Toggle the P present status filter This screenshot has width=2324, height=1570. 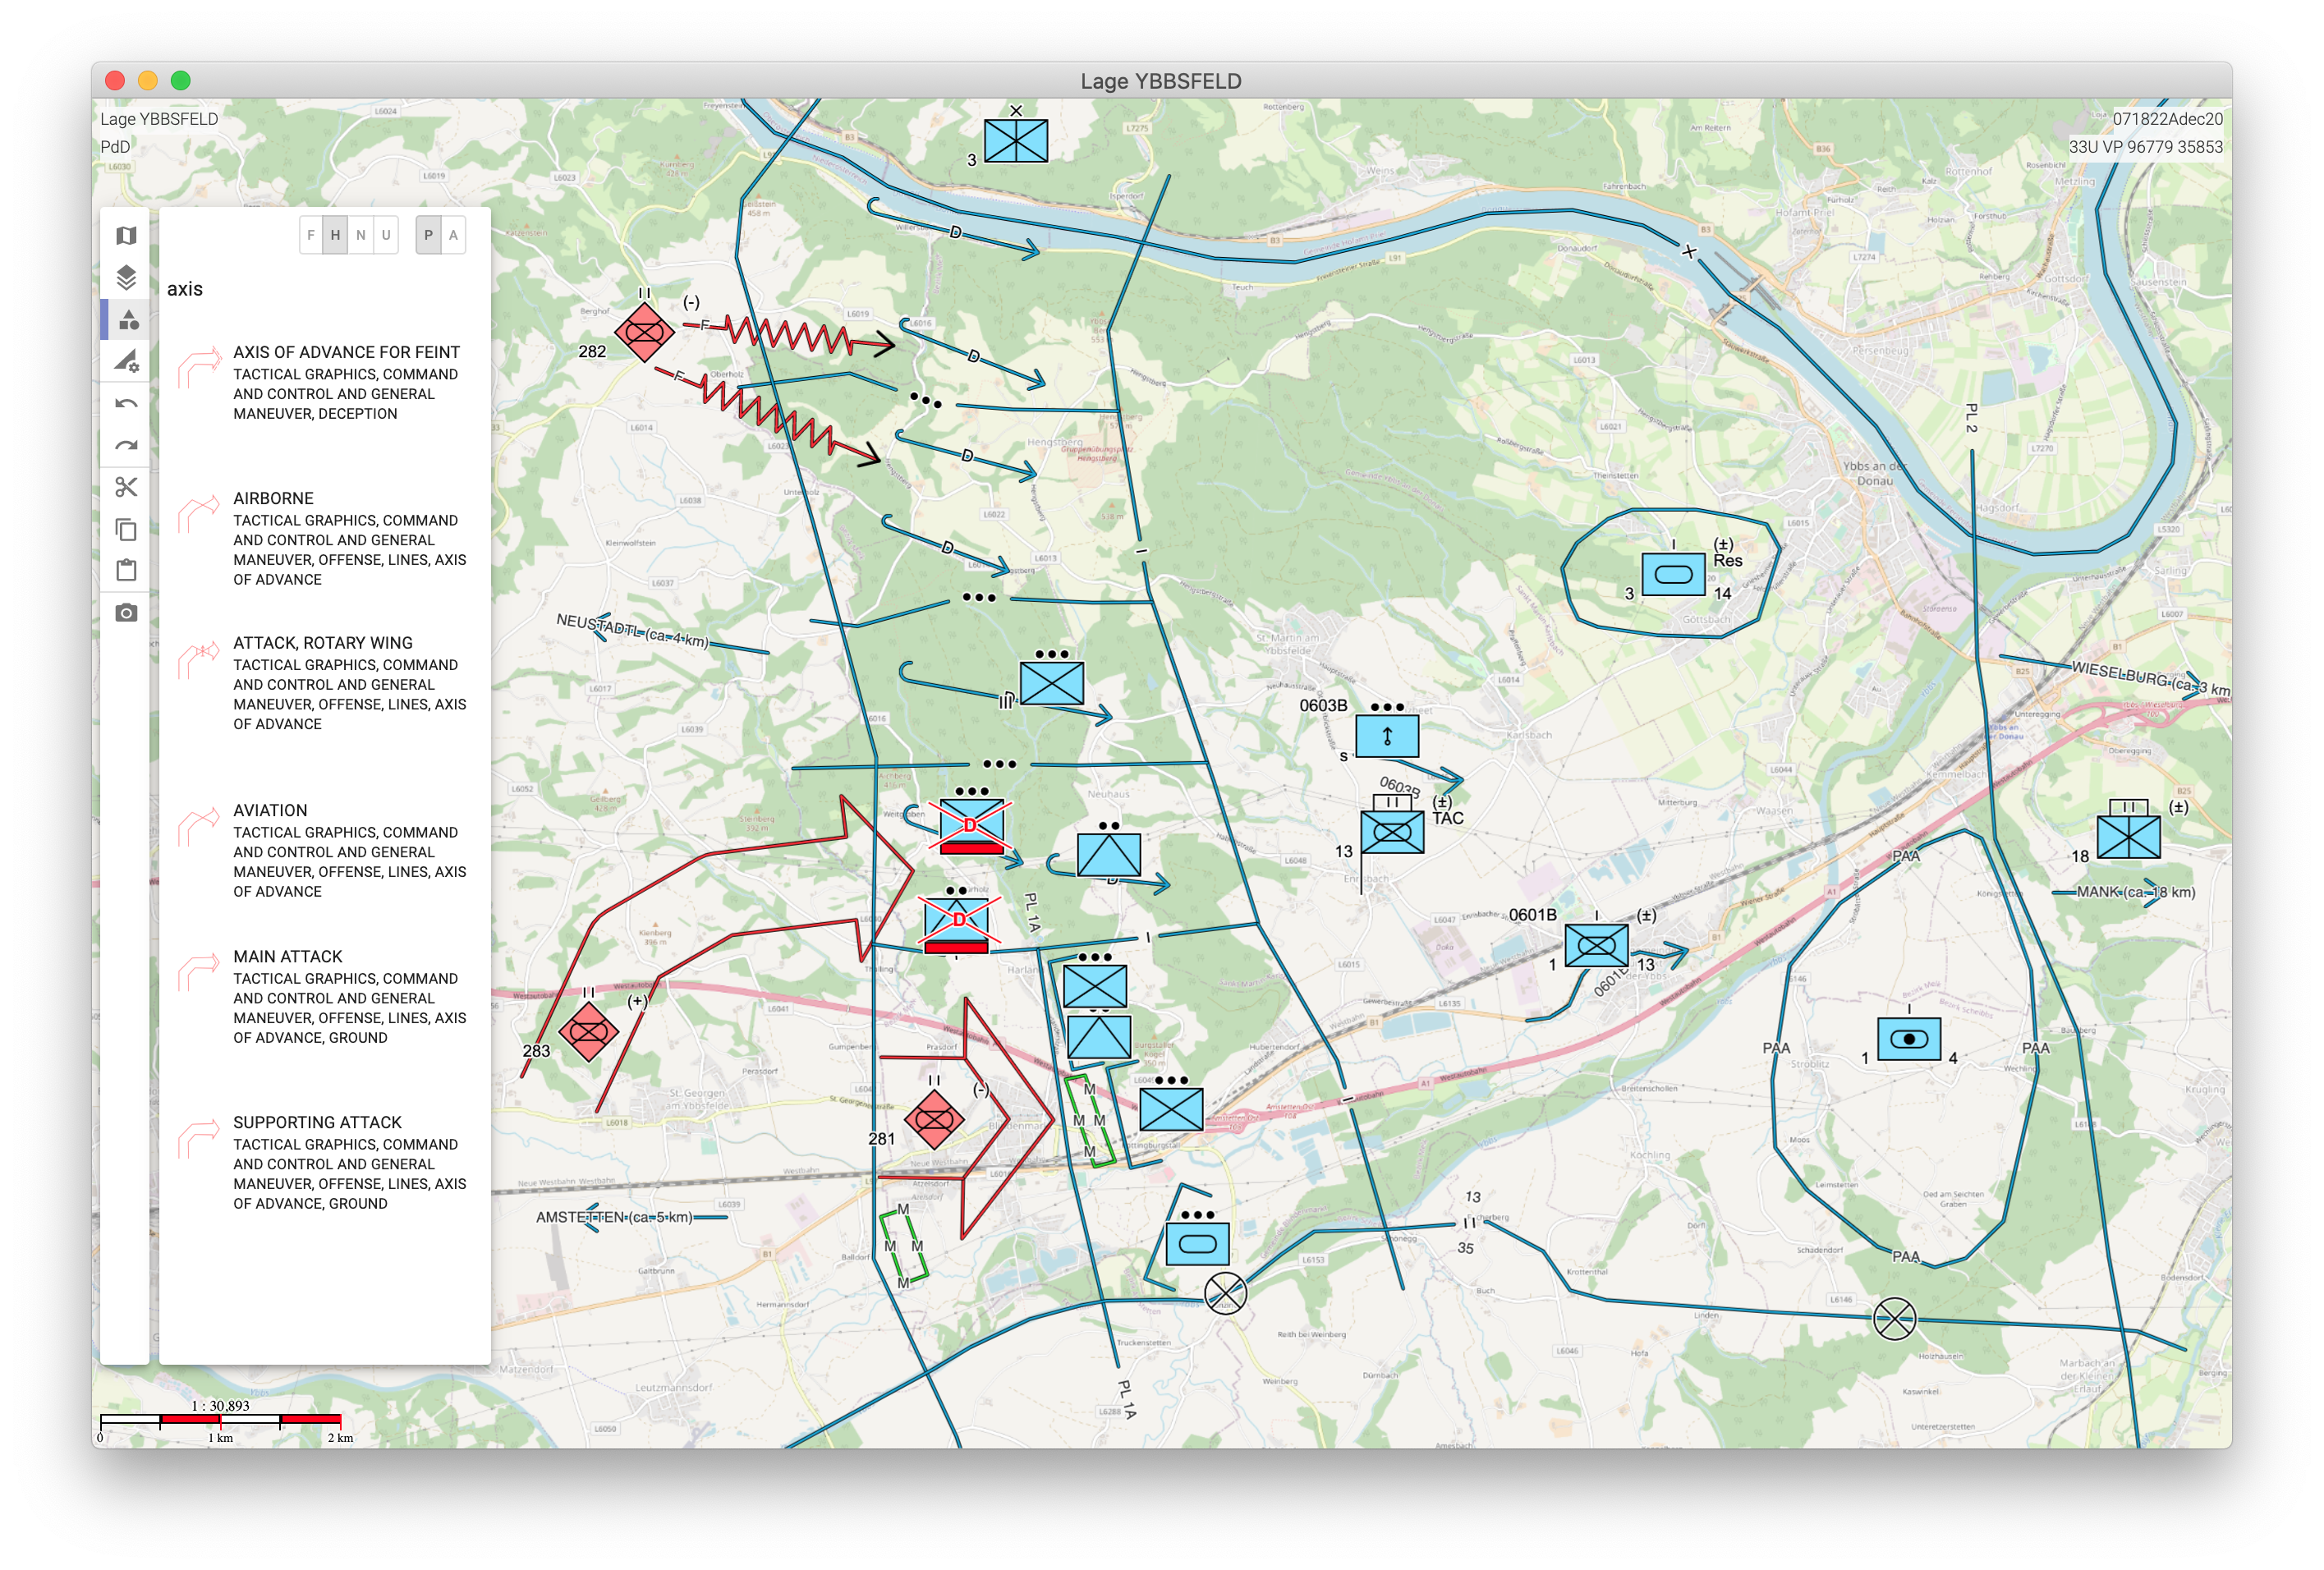pyautogui.click(x=429, y=235)
